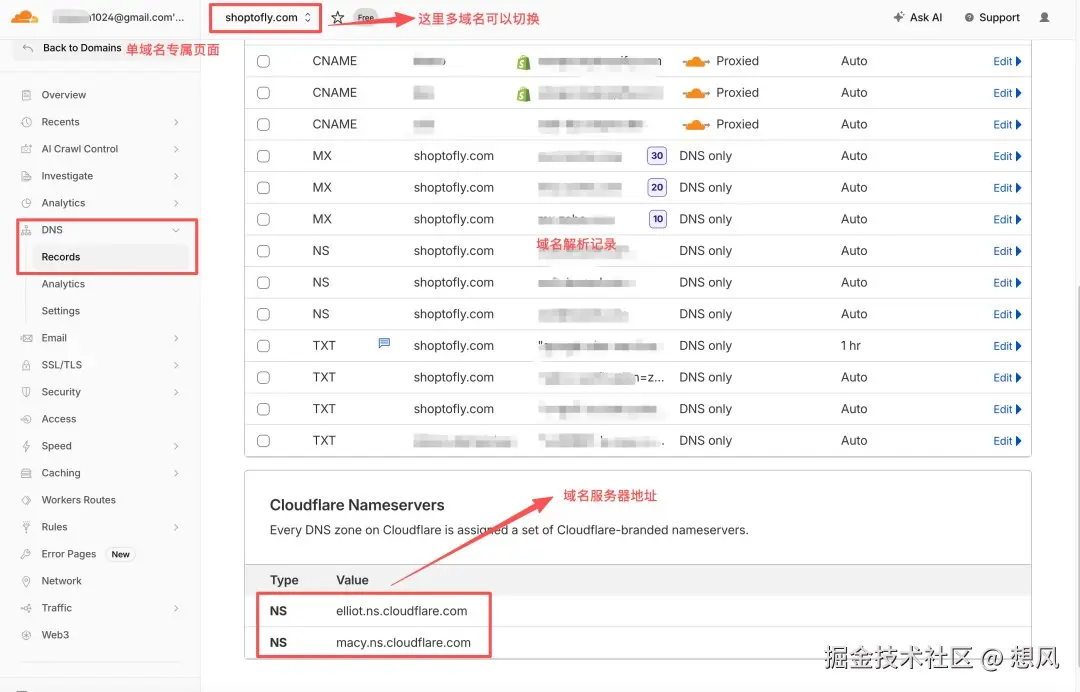Viewport: 1080px width, 692px height.
Task: Click the Rules sidebar icon
Action: 26,527
